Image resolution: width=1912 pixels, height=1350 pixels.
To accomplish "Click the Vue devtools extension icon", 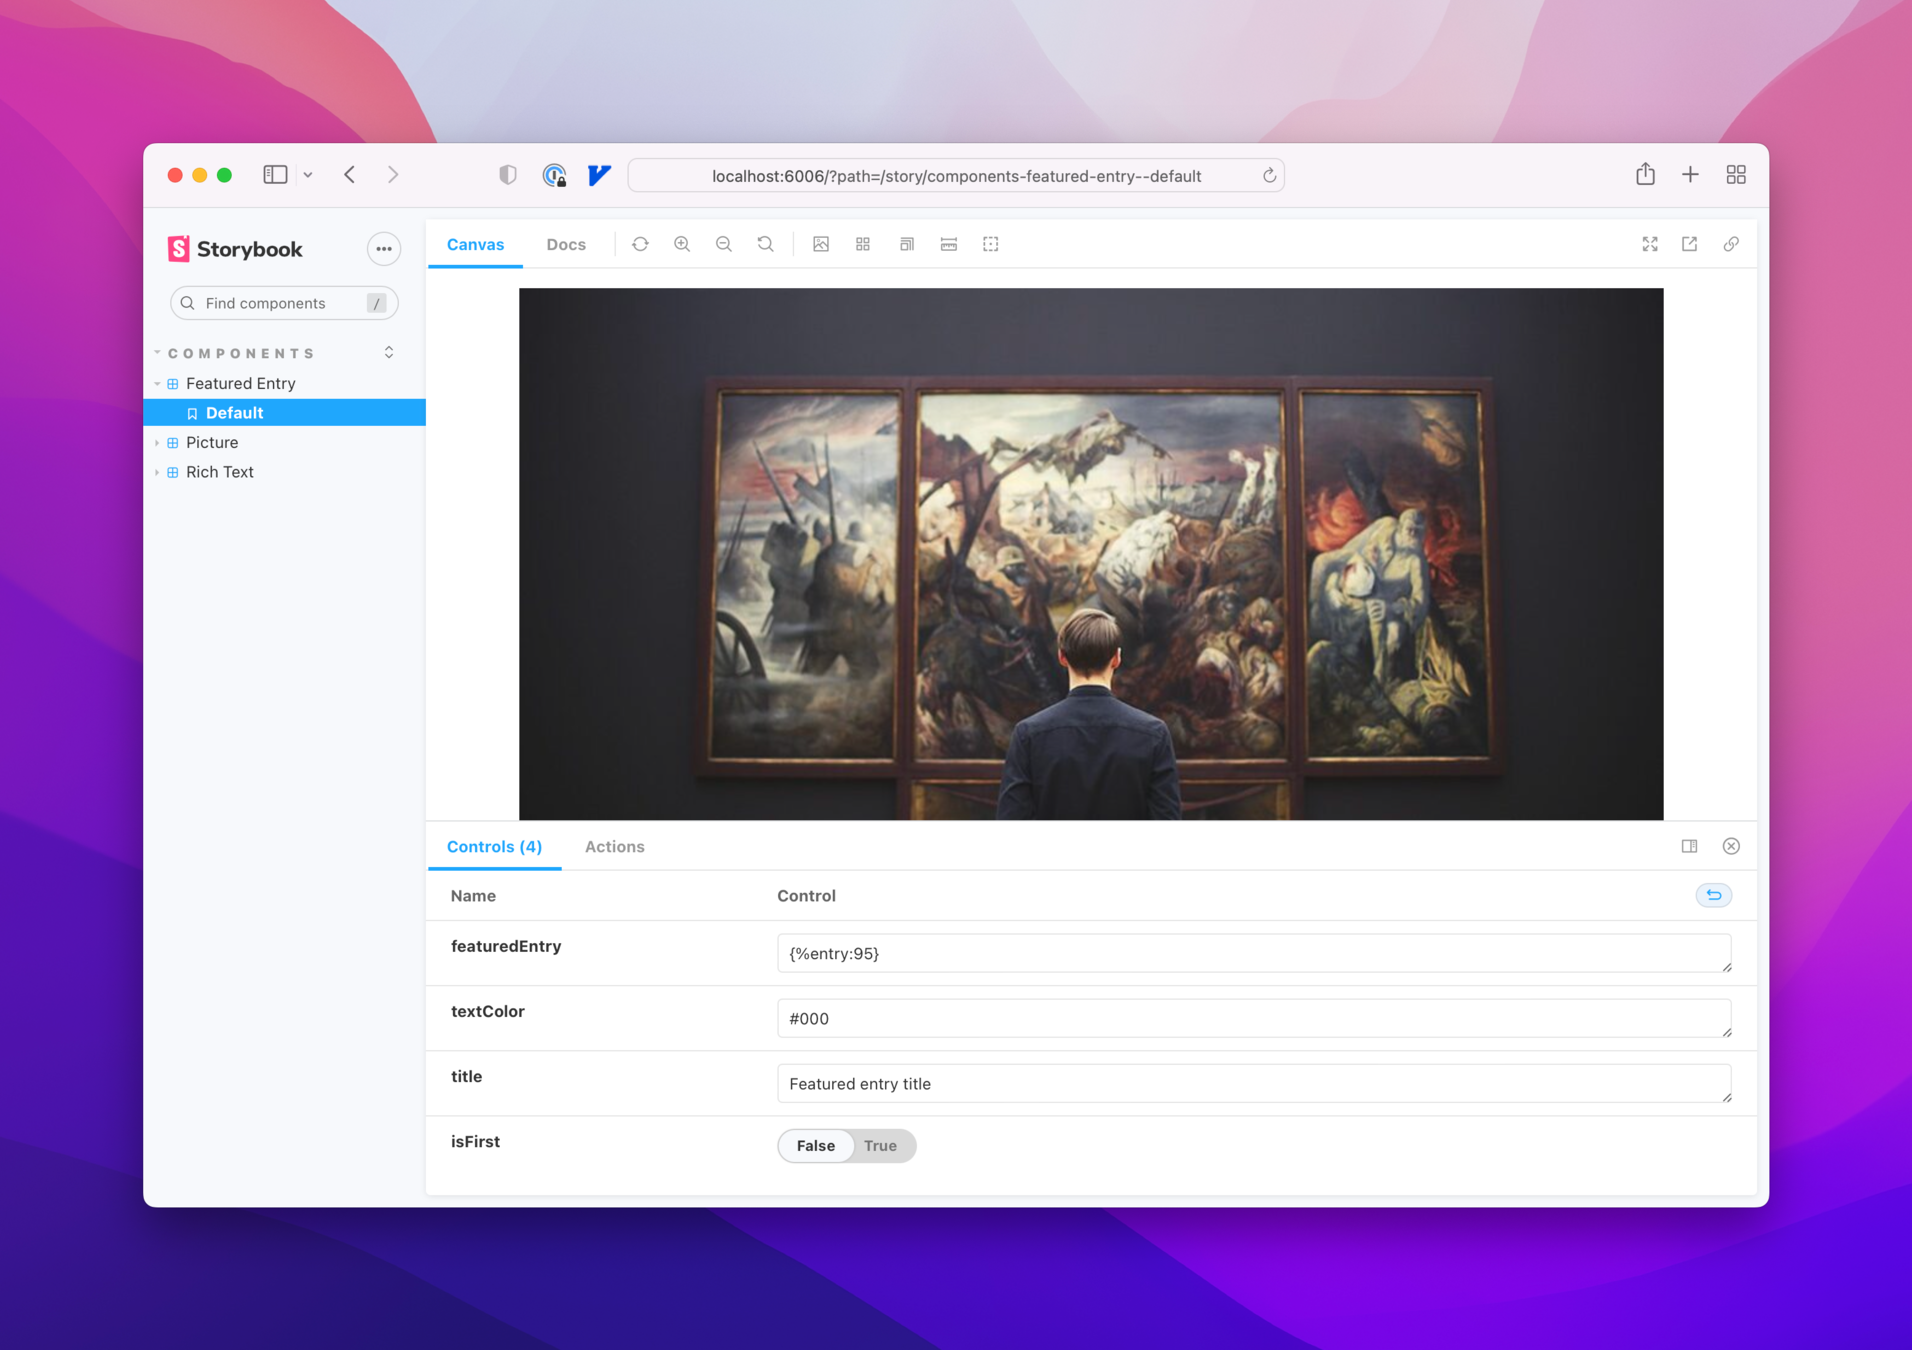I will tap(599, 175).
